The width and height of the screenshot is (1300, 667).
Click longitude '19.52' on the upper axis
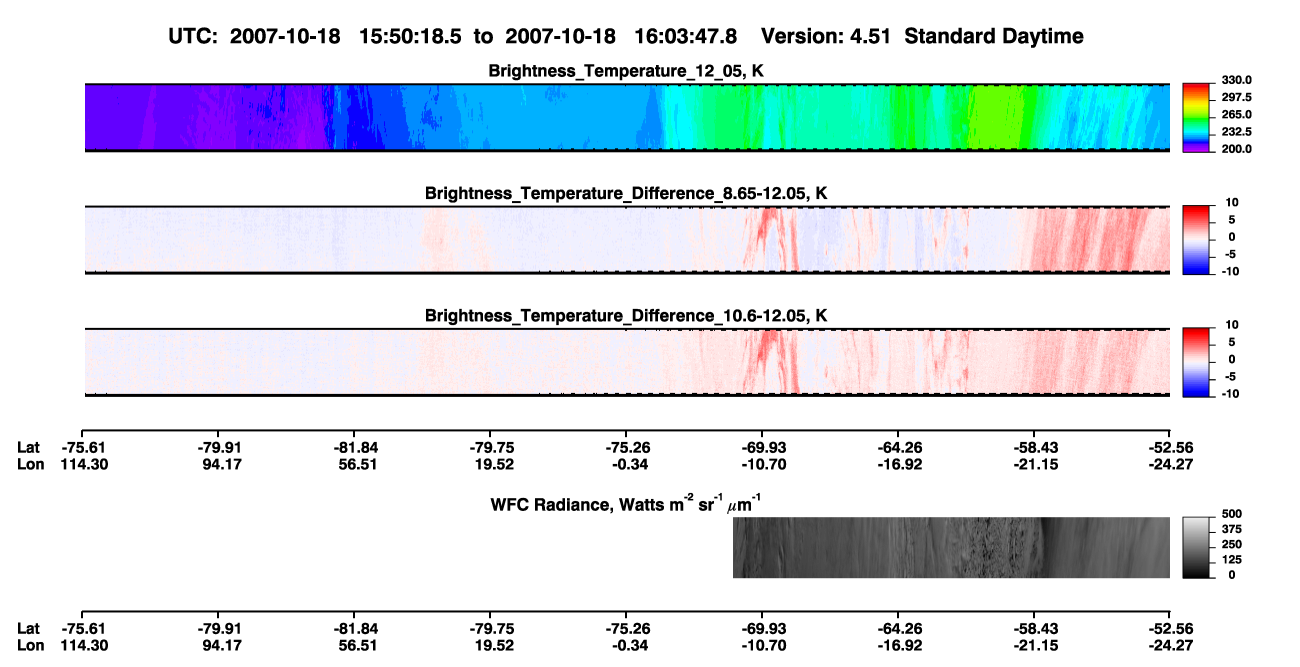tap(492, 464)
